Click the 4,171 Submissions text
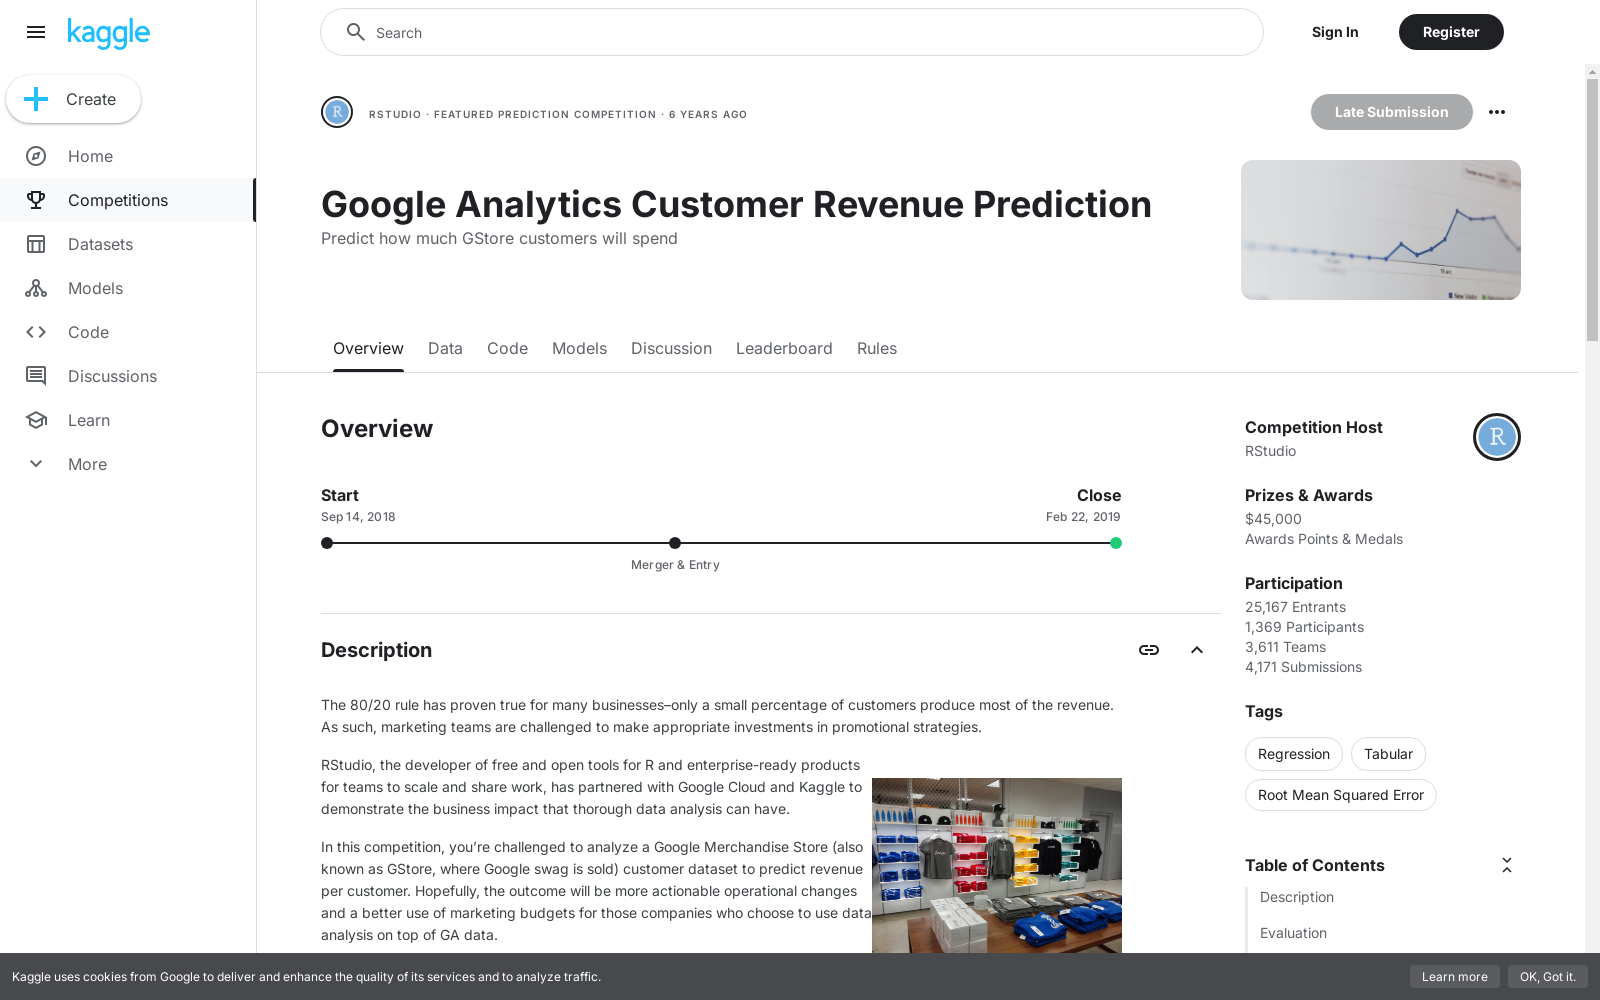The width and height of the screenshot is (1600, 1000). coord(1303,667)
